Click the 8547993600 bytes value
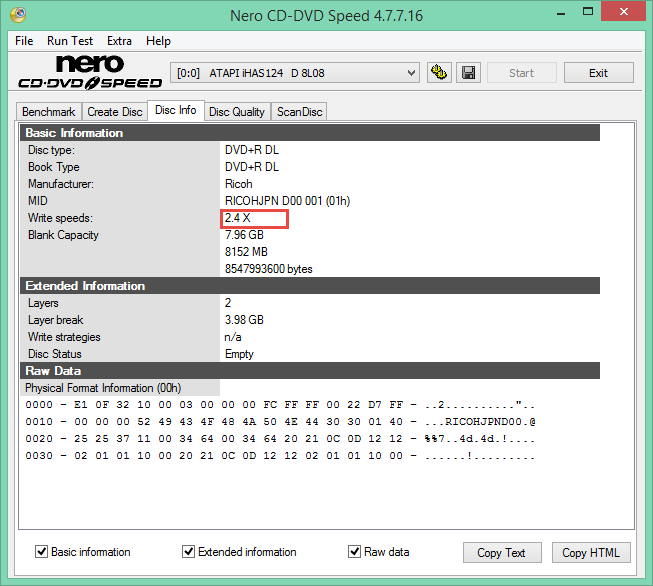The height and width of the screenshot is (586, 653). [269, 269]
